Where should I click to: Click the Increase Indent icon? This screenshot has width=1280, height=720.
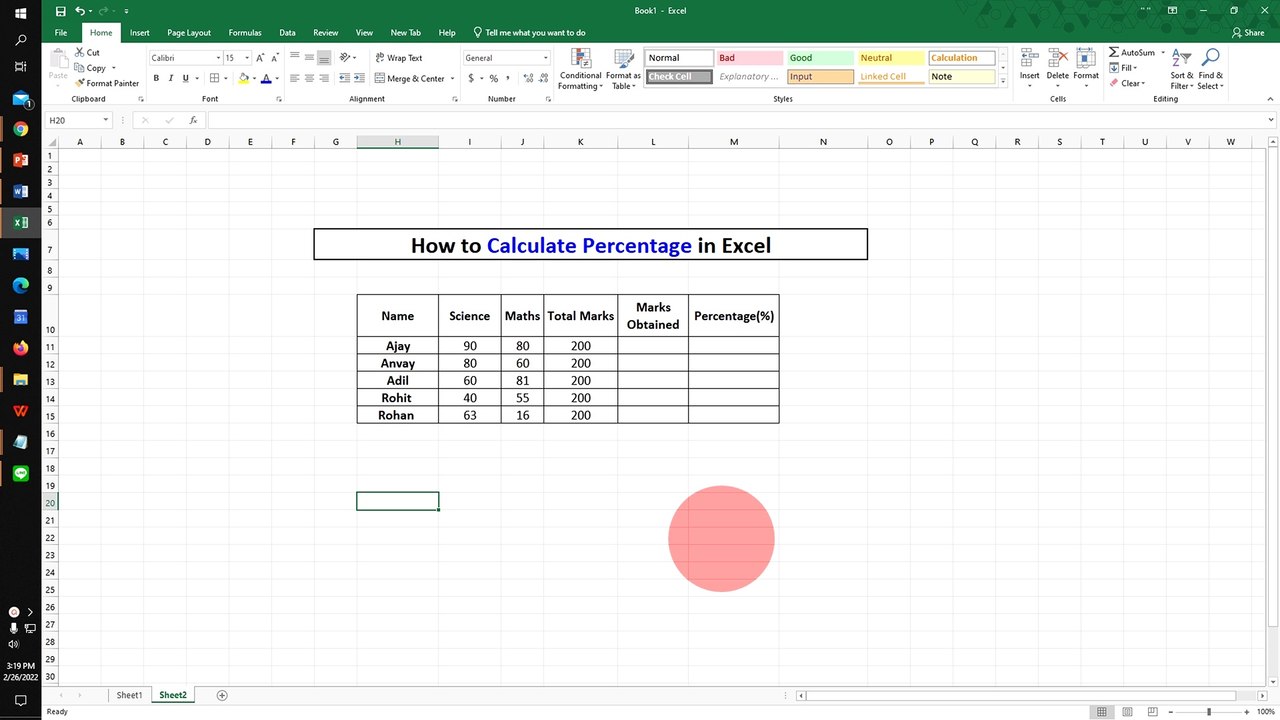(360, 79)
